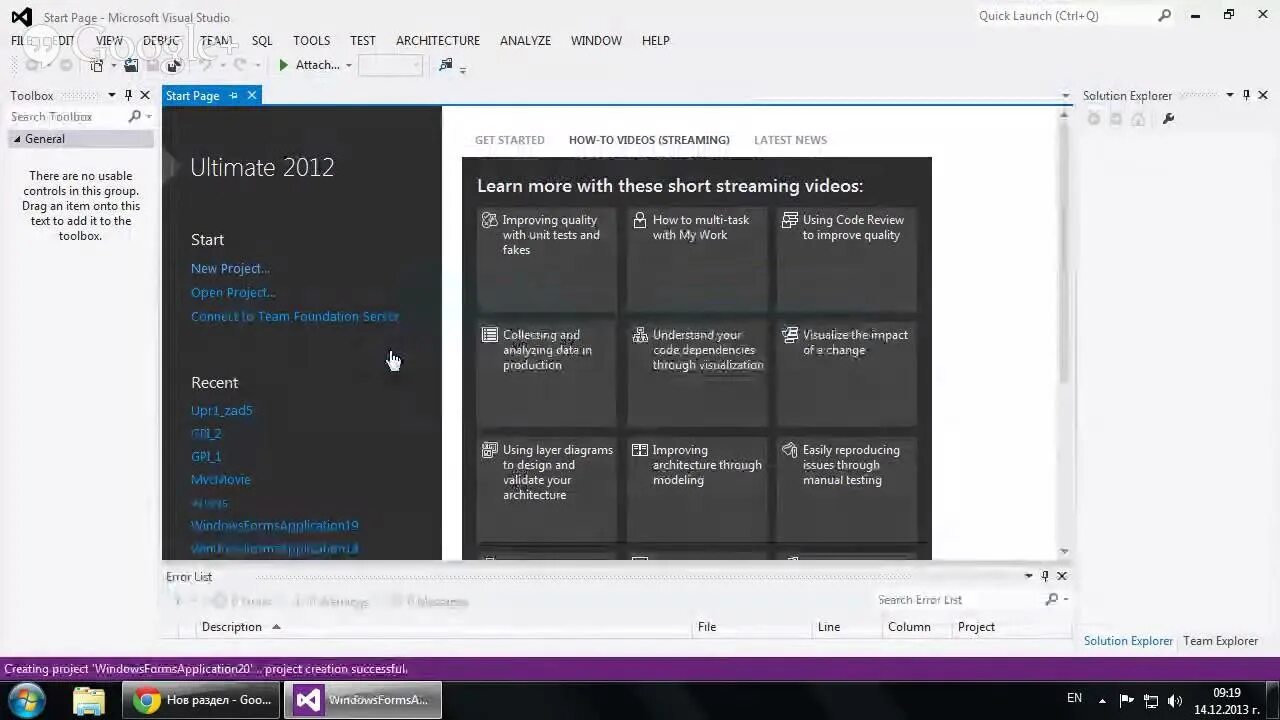Open the Toolbox window position dropdown
1280x720 pixels.
pyautogui.click(x=112, y=96)
